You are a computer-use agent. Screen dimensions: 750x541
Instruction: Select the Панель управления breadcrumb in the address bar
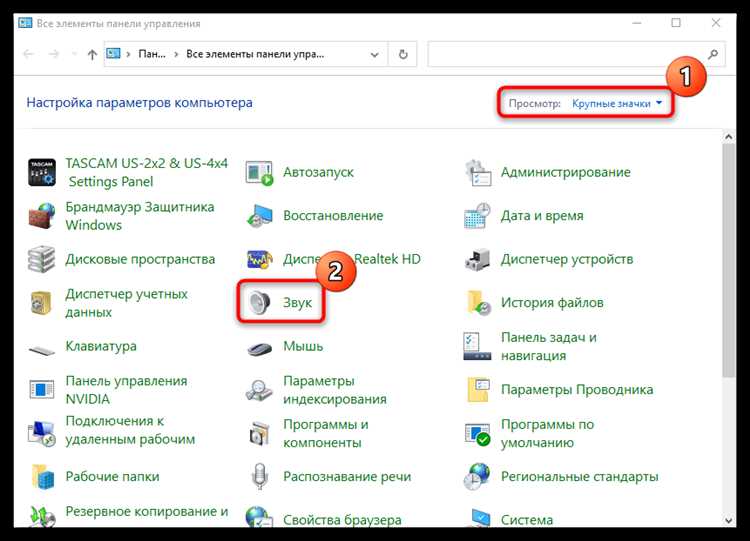tap(151, 55)
